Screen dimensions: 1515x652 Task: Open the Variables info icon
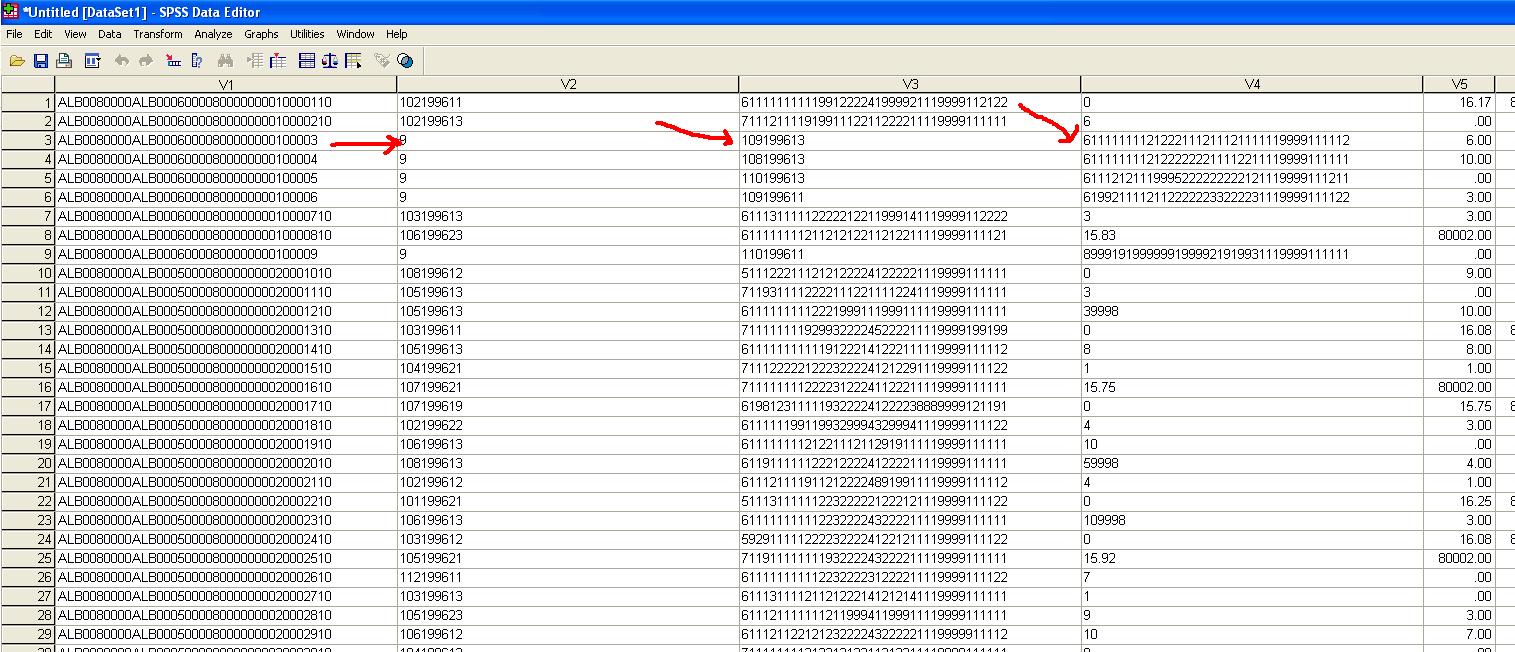click(196, 61)
